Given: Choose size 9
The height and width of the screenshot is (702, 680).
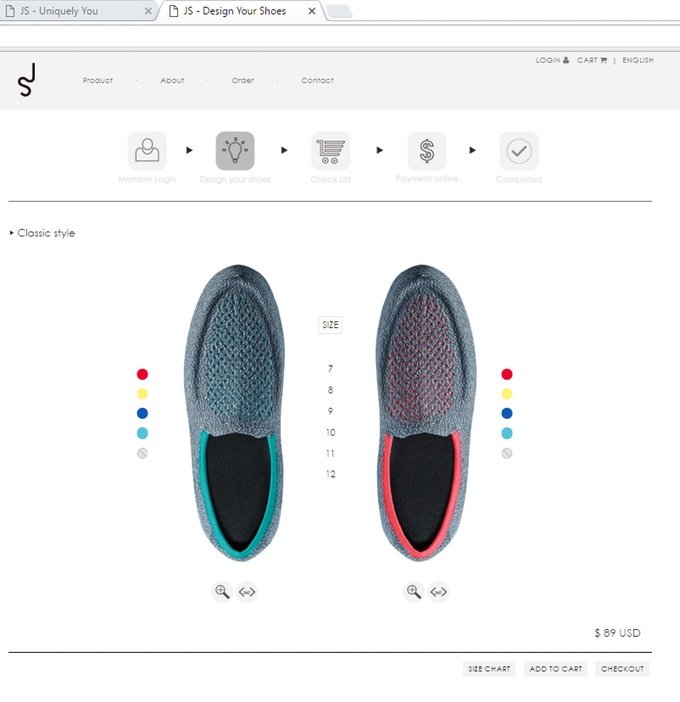Looking at the screenshot, I should [x=330, y=411].
